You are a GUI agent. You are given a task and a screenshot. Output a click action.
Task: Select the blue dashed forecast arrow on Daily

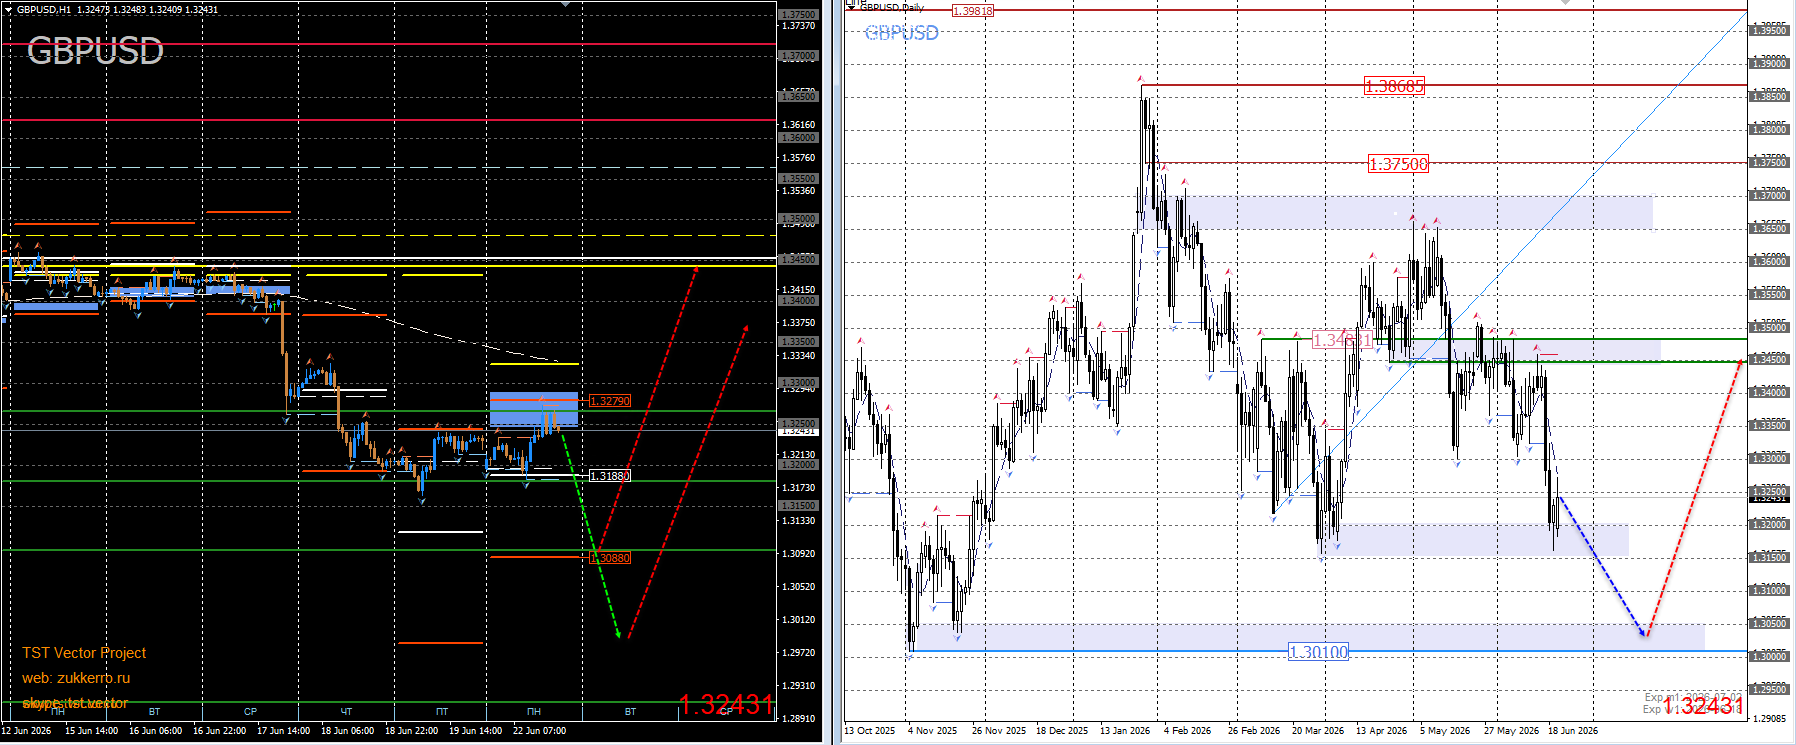[1602, 566]
